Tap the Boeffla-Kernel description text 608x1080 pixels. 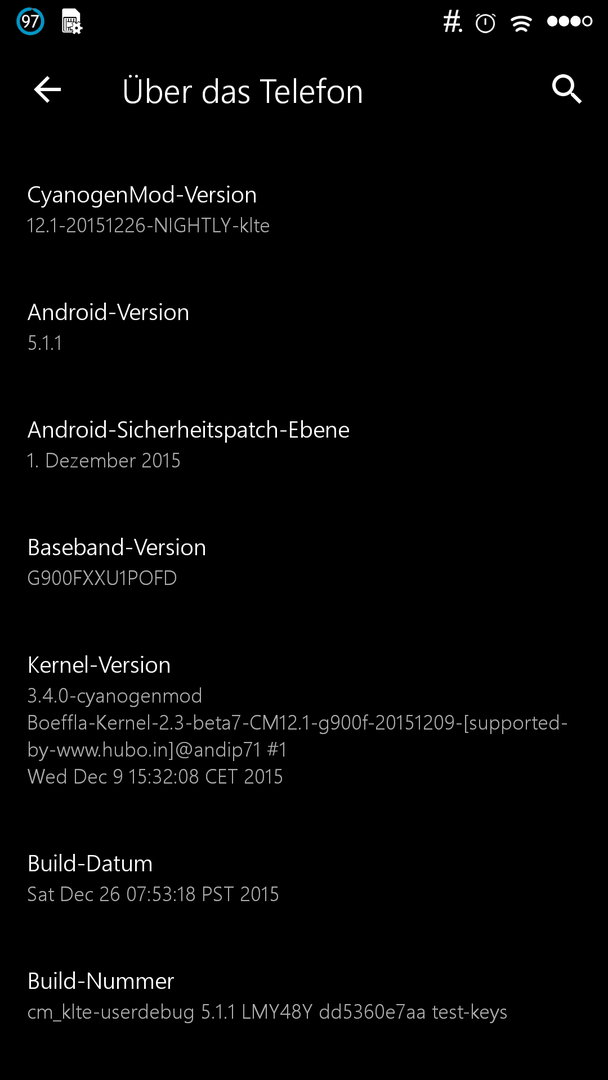tap(297, 736)
